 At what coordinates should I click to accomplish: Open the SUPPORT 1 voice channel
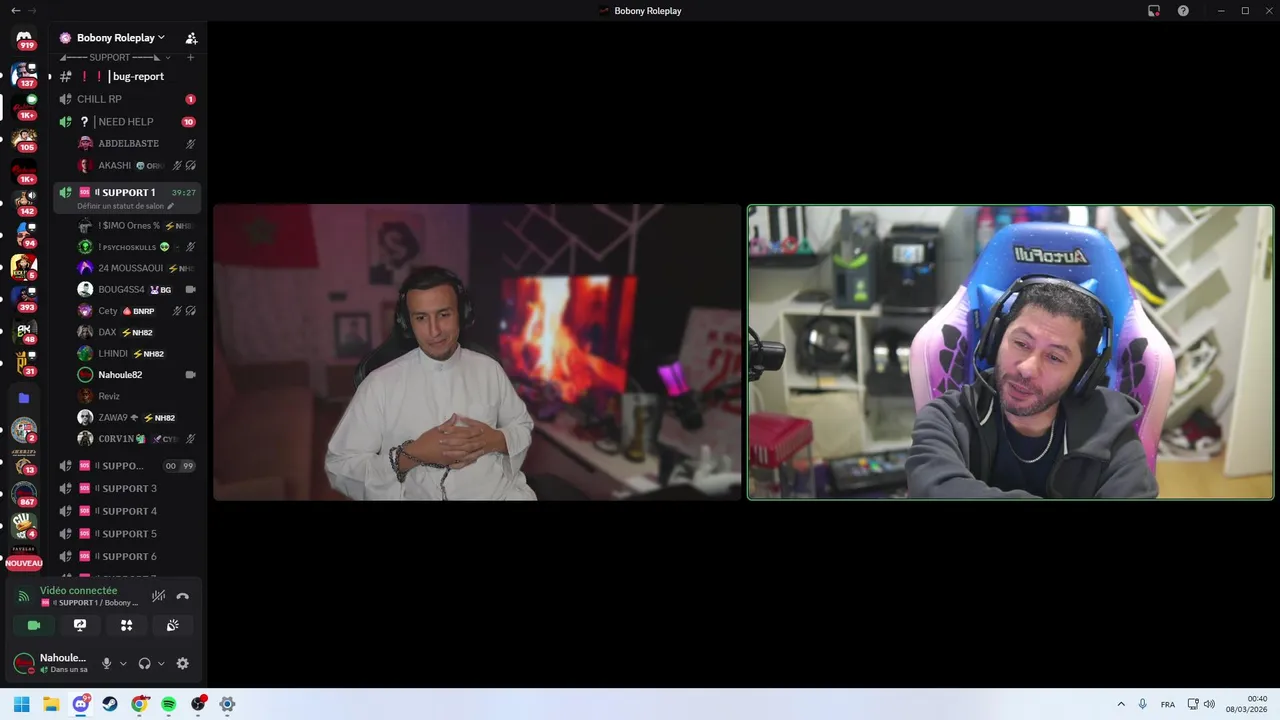[127, 192]
